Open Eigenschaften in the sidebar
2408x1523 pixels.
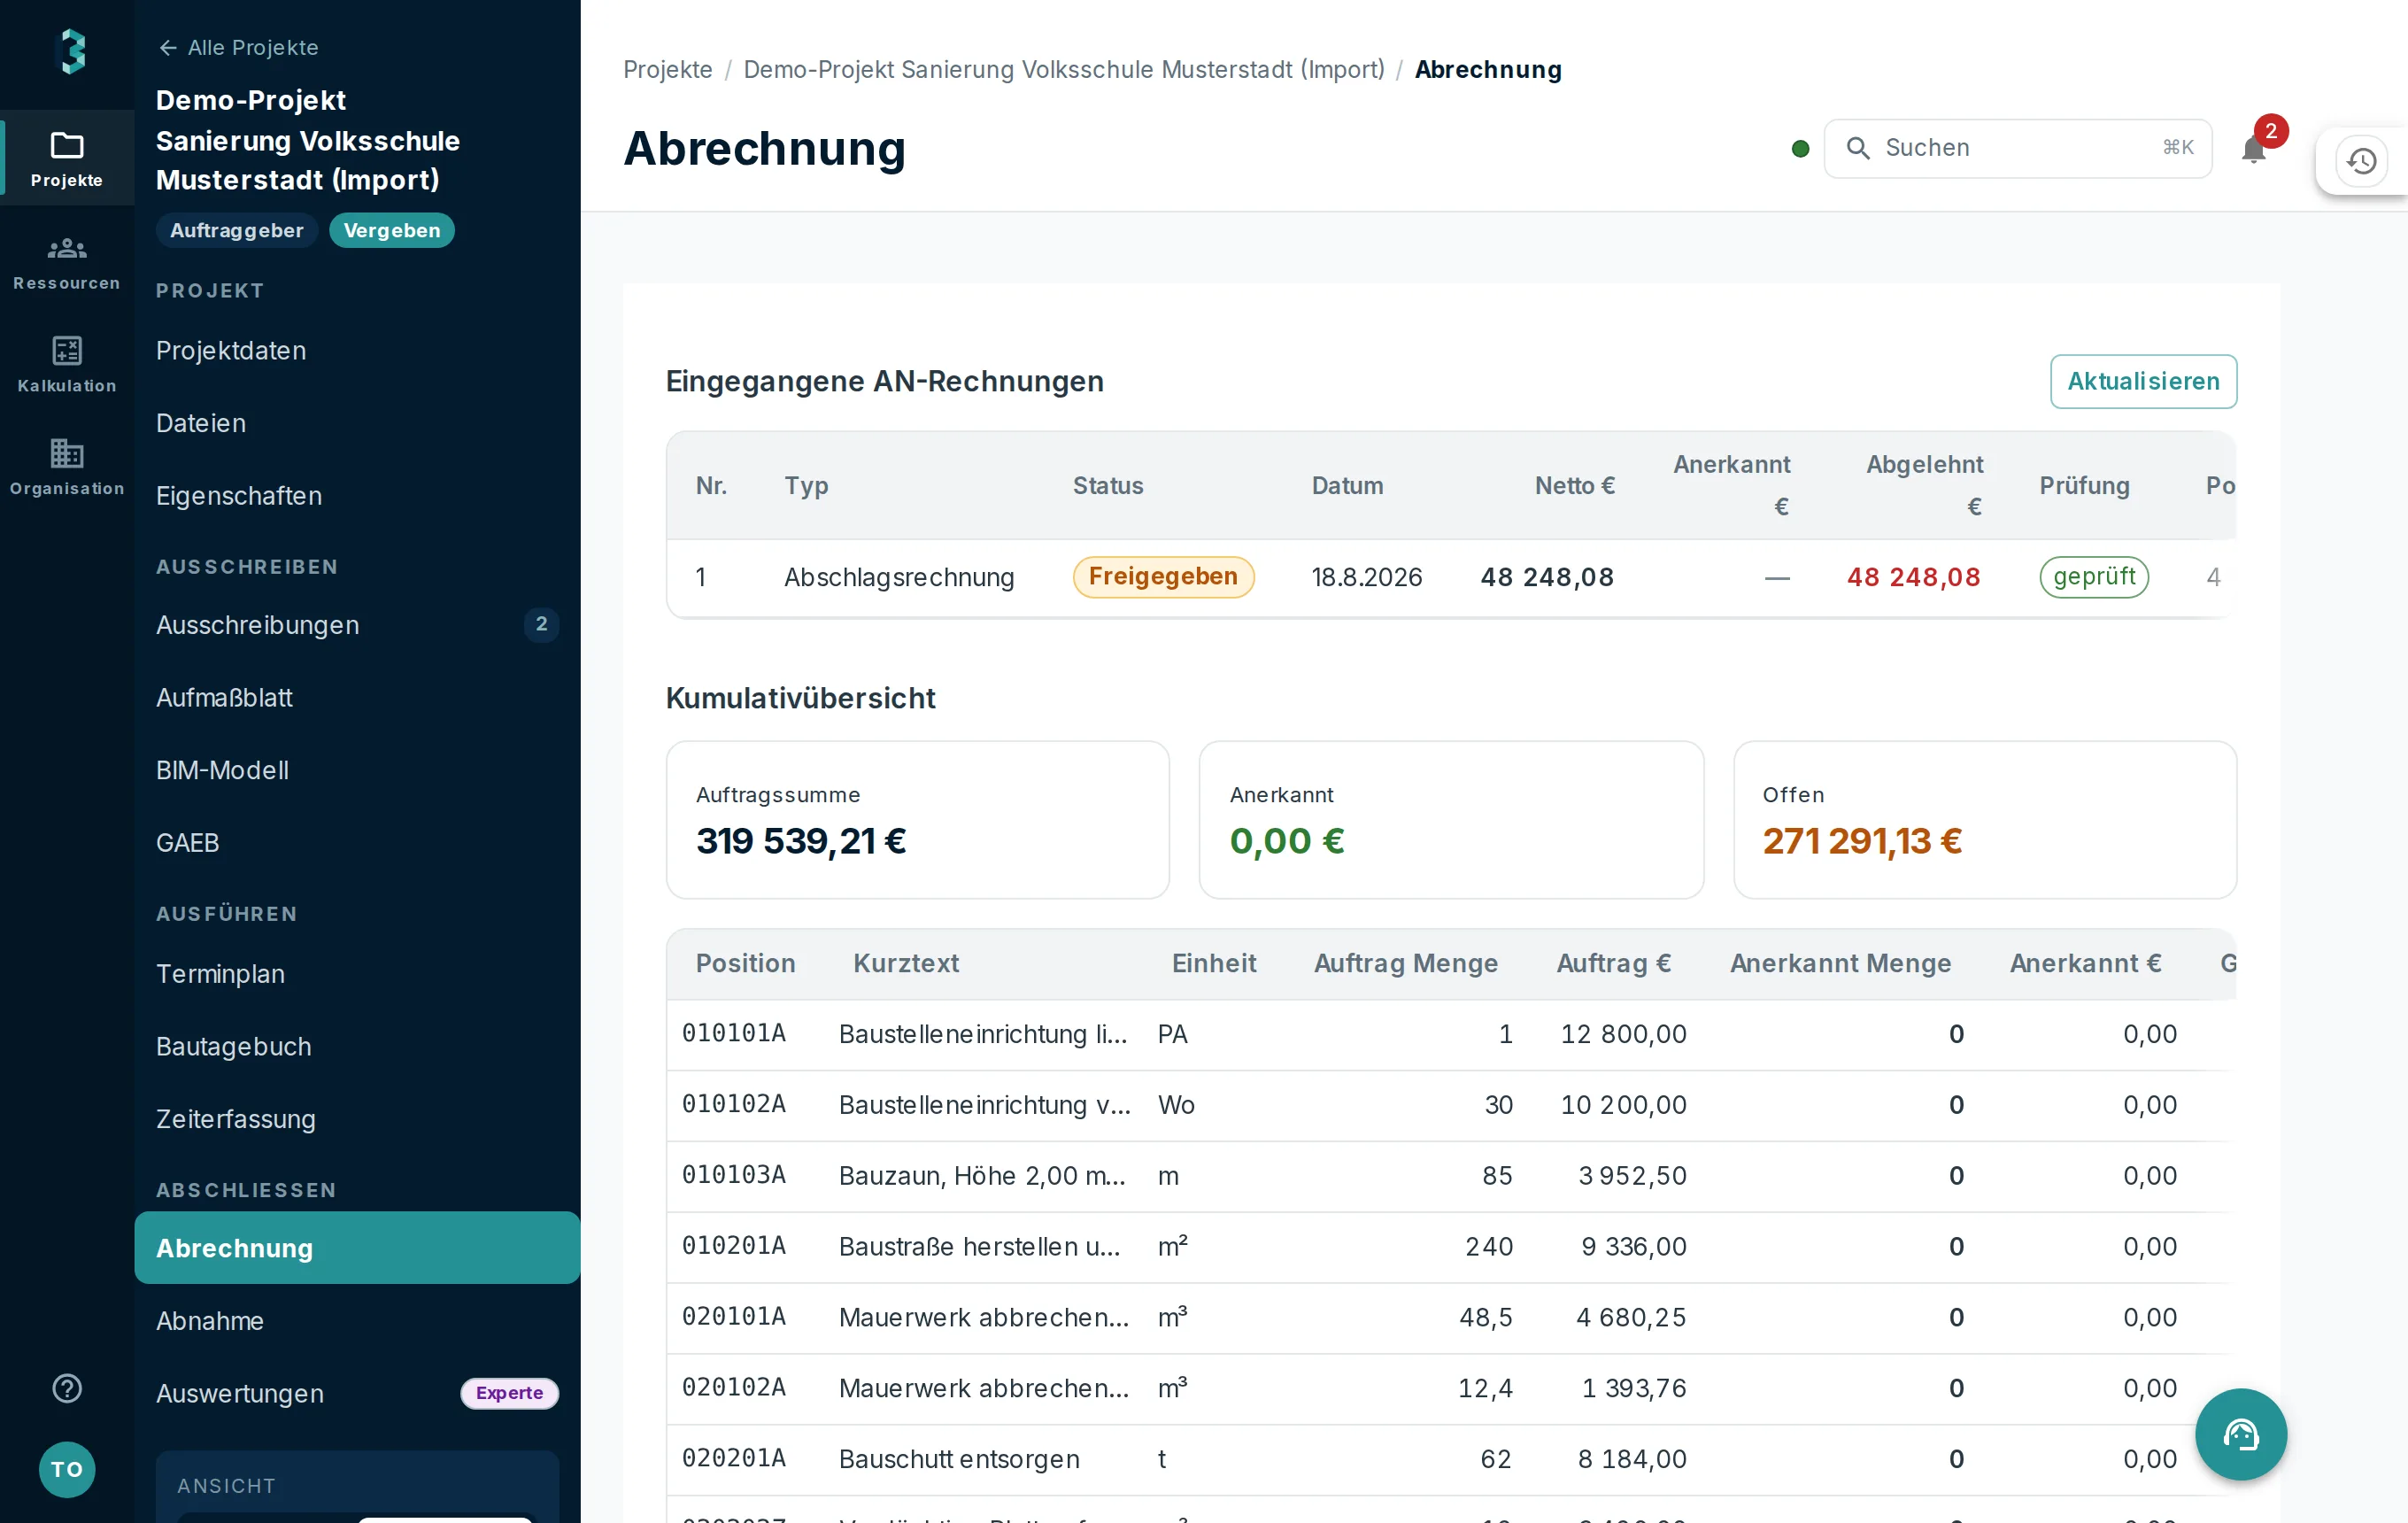coord(357,496)
